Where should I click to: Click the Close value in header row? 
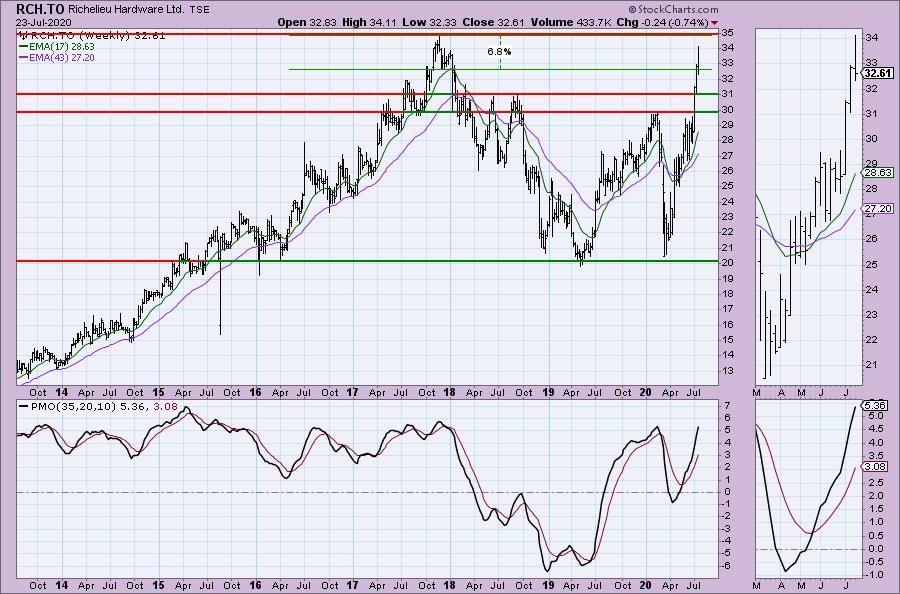tap(492, 22)
